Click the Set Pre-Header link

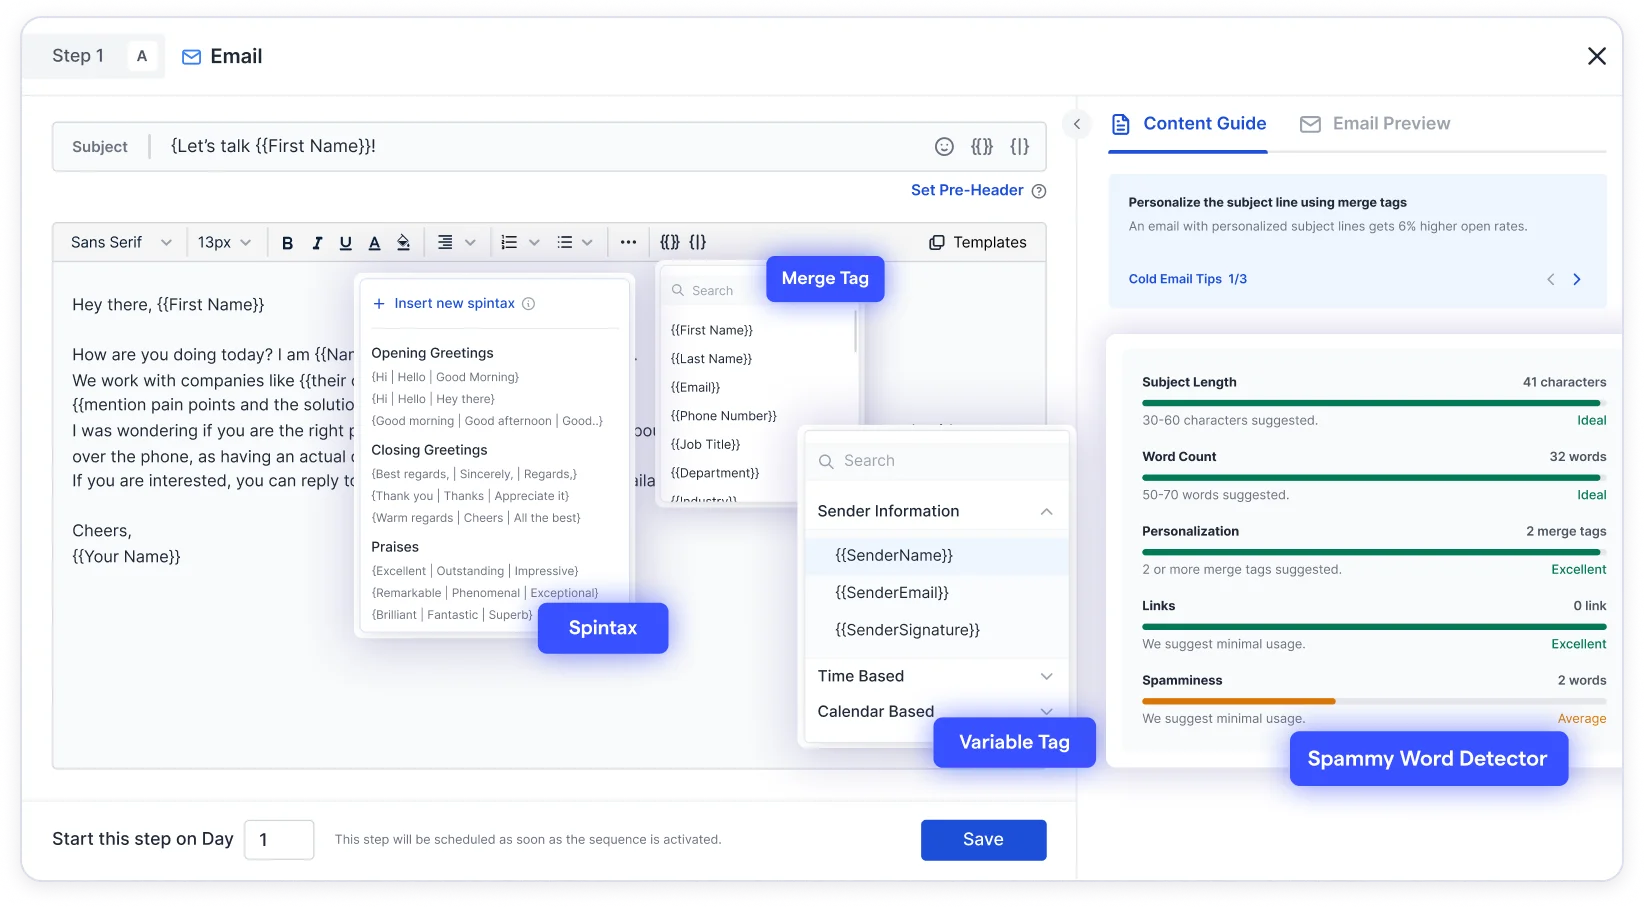(966, 190)
